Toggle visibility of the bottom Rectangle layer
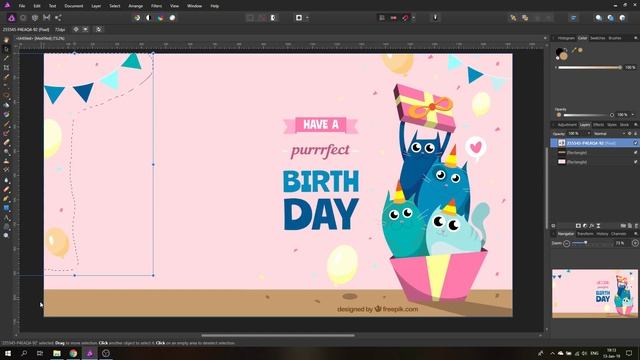The width and height of the screenshot is (640, 360). [x=636, y=162]
